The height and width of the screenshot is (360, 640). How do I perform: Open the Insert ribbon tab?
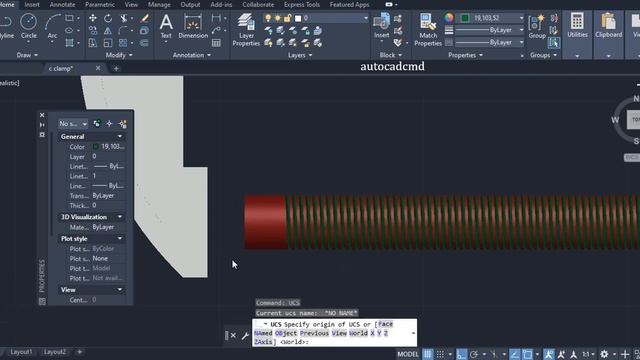(x=32, y=4)
